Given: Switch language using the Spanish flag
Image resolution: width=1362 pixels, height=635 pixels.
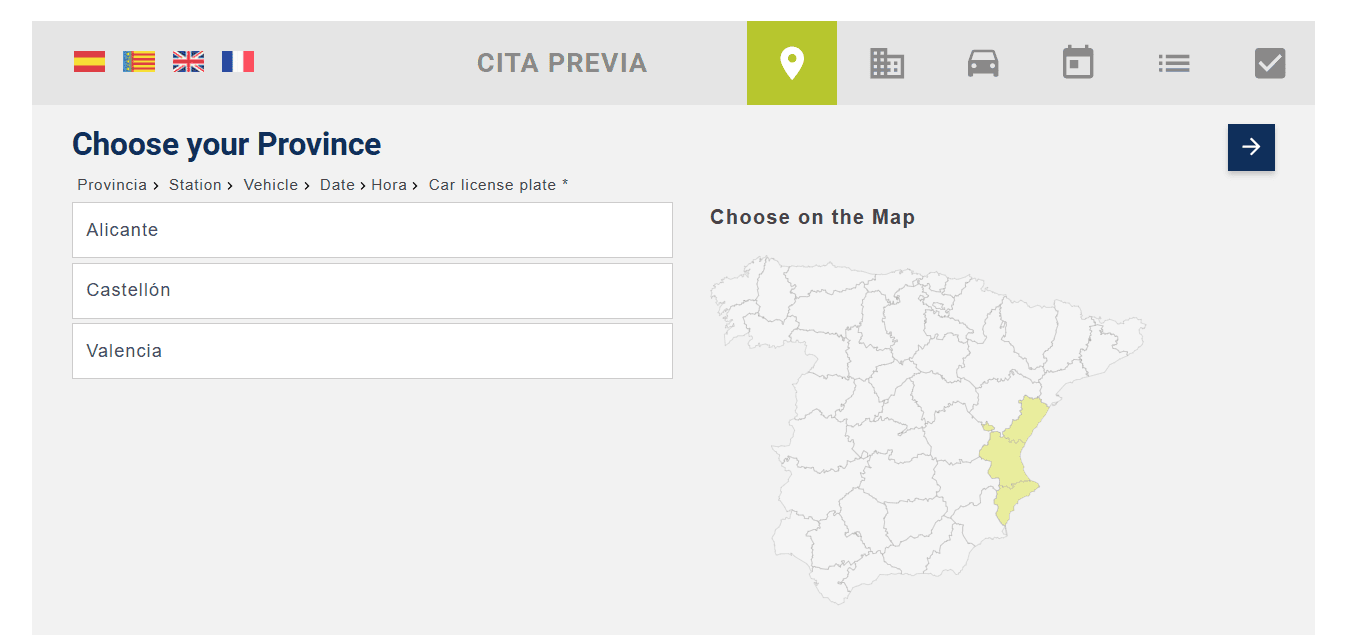Looking at the screenshot, I should pos(89,61).
